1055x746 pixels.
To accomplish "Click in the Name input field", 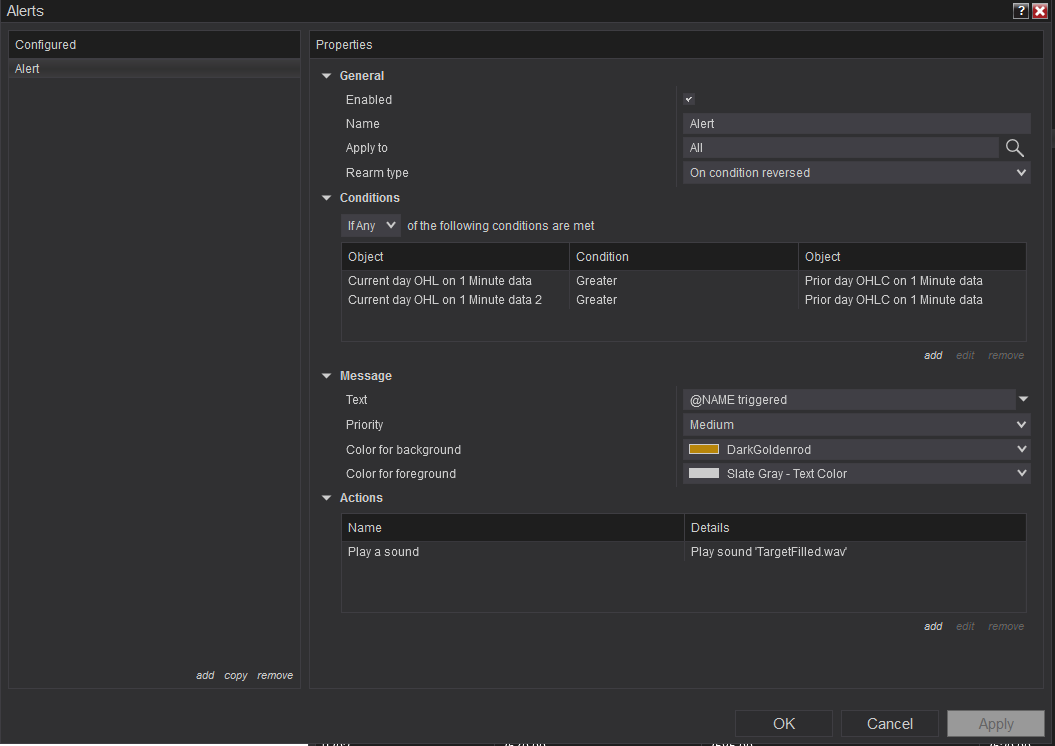I will click(856, 124).
